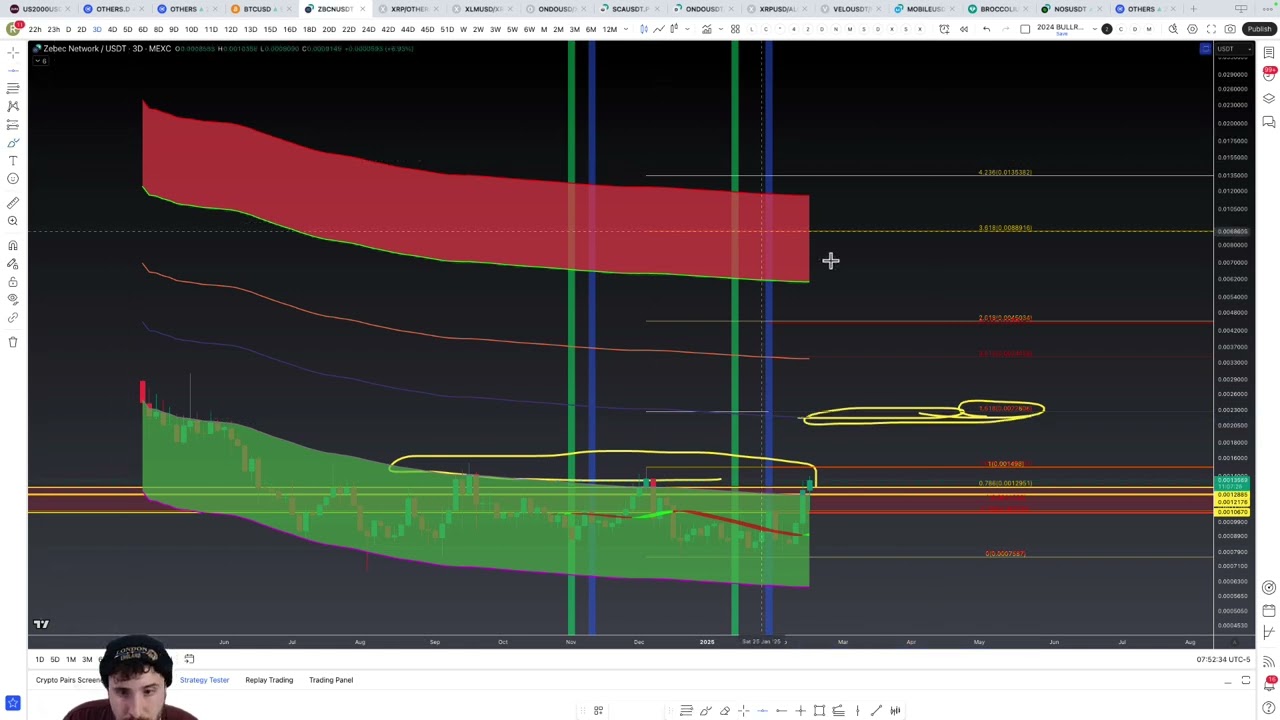Click the zoom in magnifier tool
Image resolution: width=1280 pixels, height=720 pixels.
13,221
